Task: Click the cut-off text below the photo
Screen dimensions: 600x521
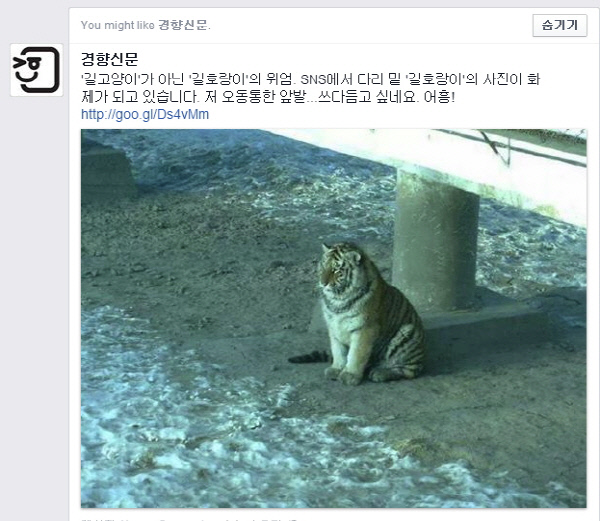Action: click(x=189, y=519)
